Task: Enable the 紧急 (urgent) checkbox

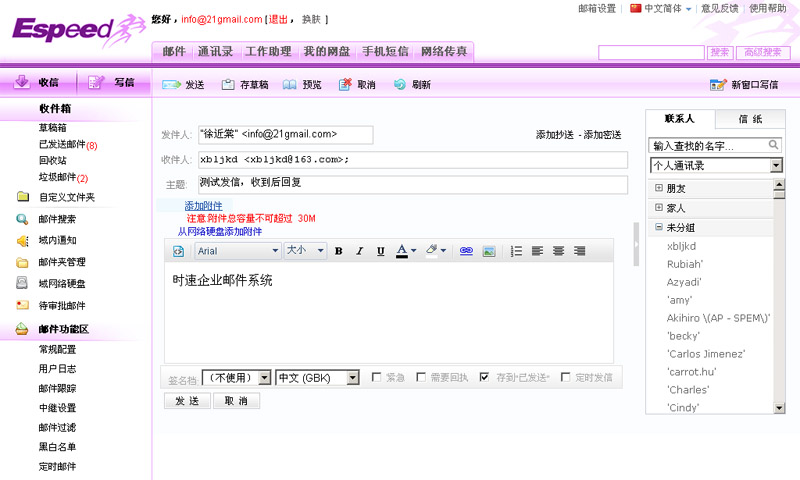Action: (x=377, y=377)
